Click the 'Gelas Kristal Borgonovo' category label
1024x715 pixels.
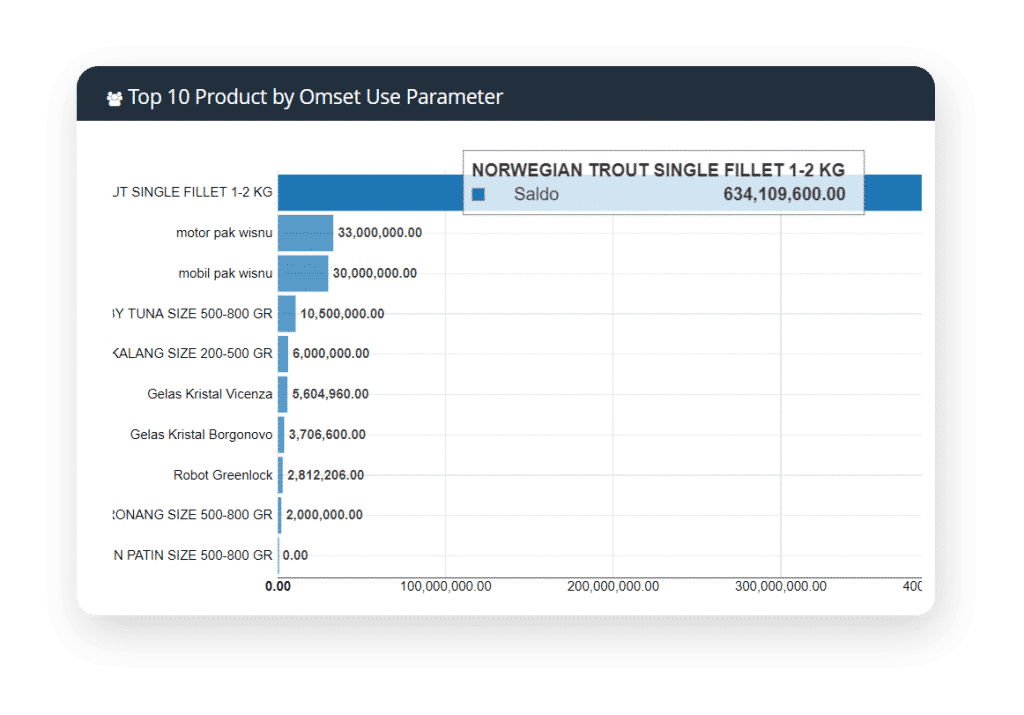point(201,435)
